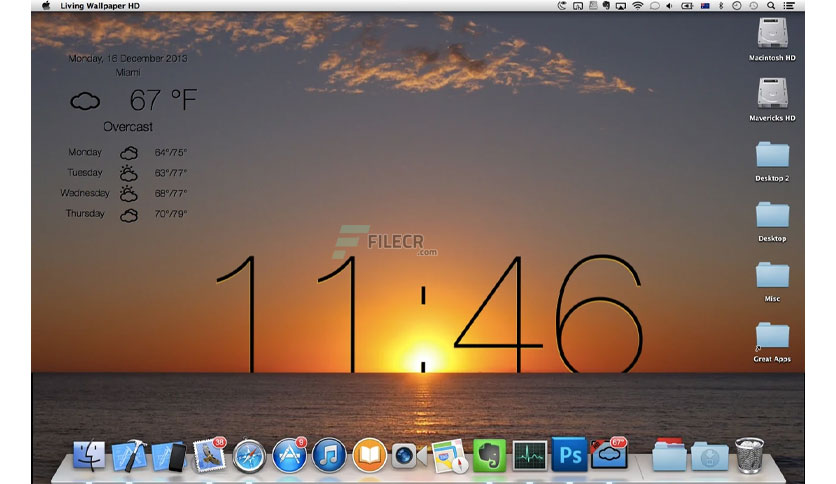Viewport: 836px width, 484px height.
Task: Open Mavericks HD drive on desktop
Action: pos(772,100)
